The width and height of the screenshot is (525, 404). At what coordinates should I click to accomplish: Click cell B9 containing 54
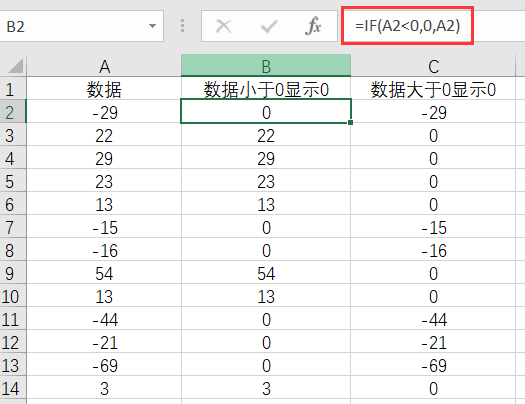pos(266,272)
